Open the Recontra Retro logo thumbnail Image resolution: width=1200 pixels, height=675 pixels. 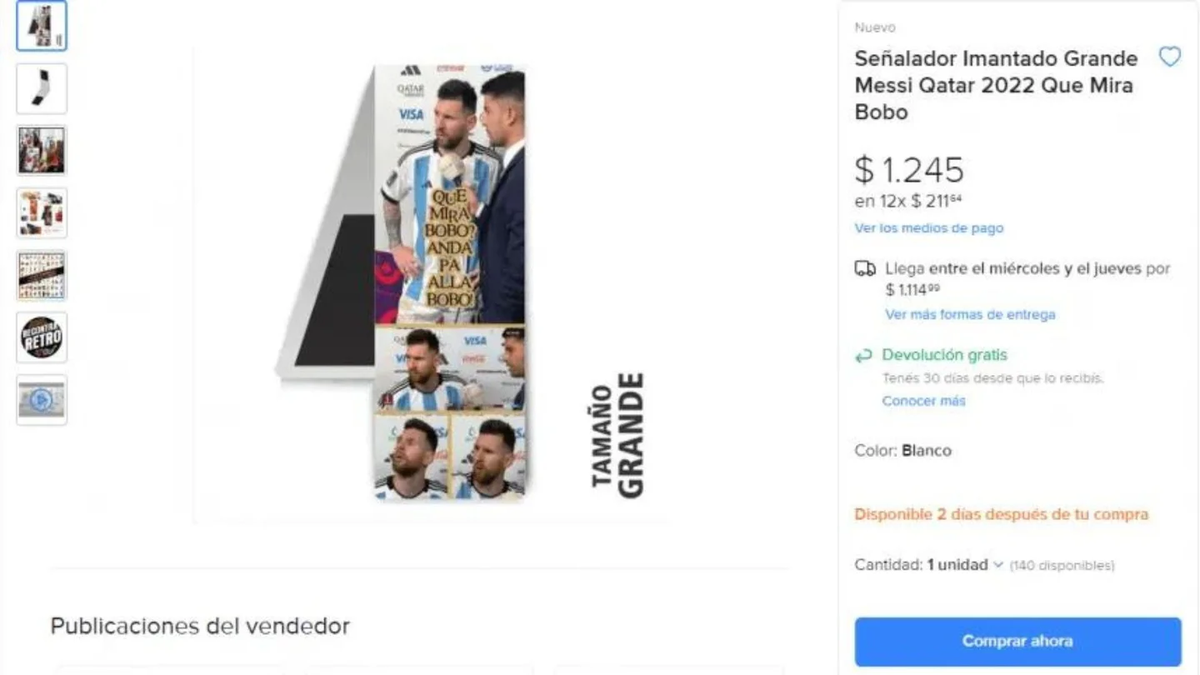tap(42, 337)
